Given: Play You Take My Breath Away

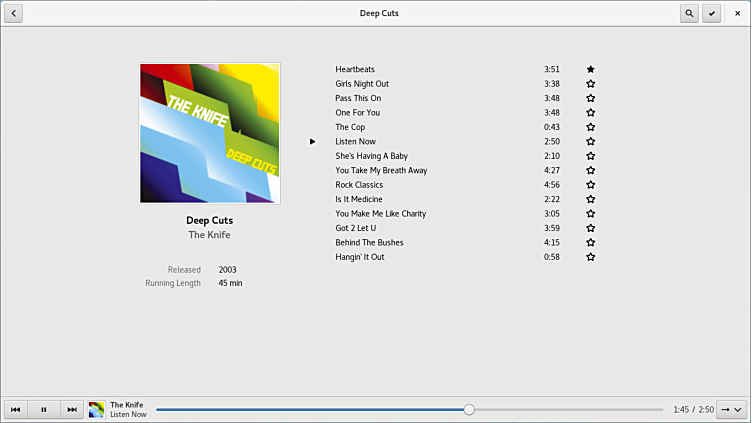Looking at the screenshot, I should coord(381,170).
